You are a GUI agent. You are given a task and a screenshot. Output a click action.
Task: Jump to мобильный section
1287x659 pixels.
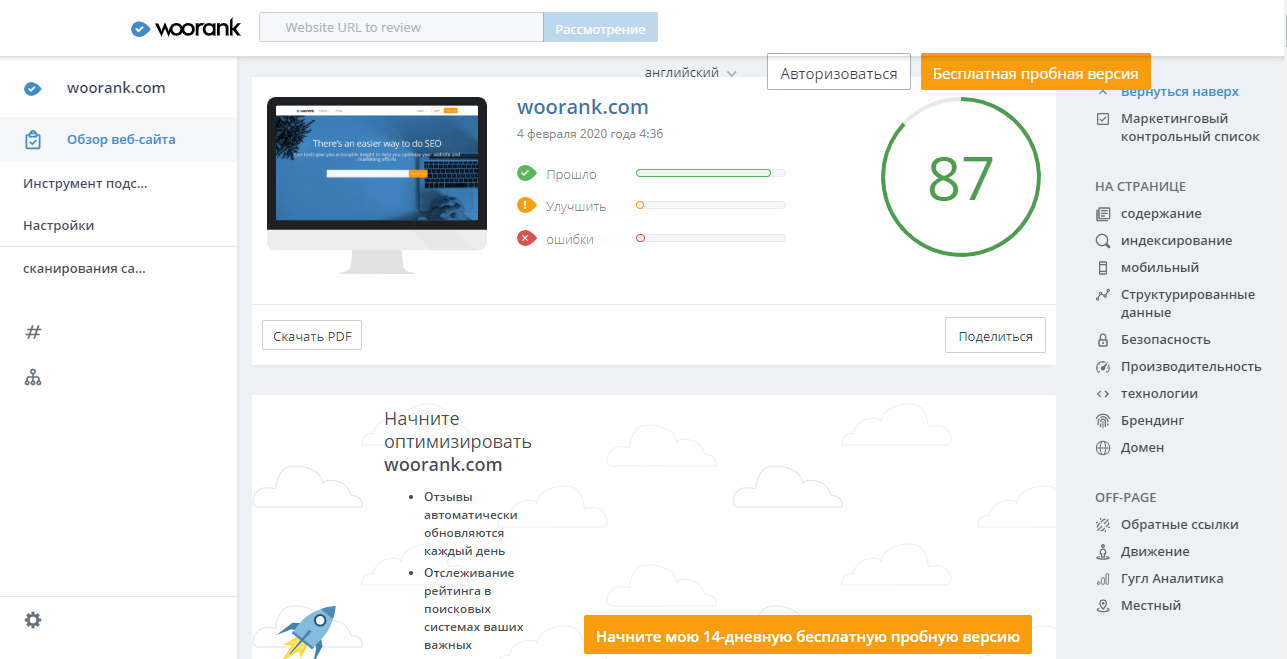(1160, 268)
